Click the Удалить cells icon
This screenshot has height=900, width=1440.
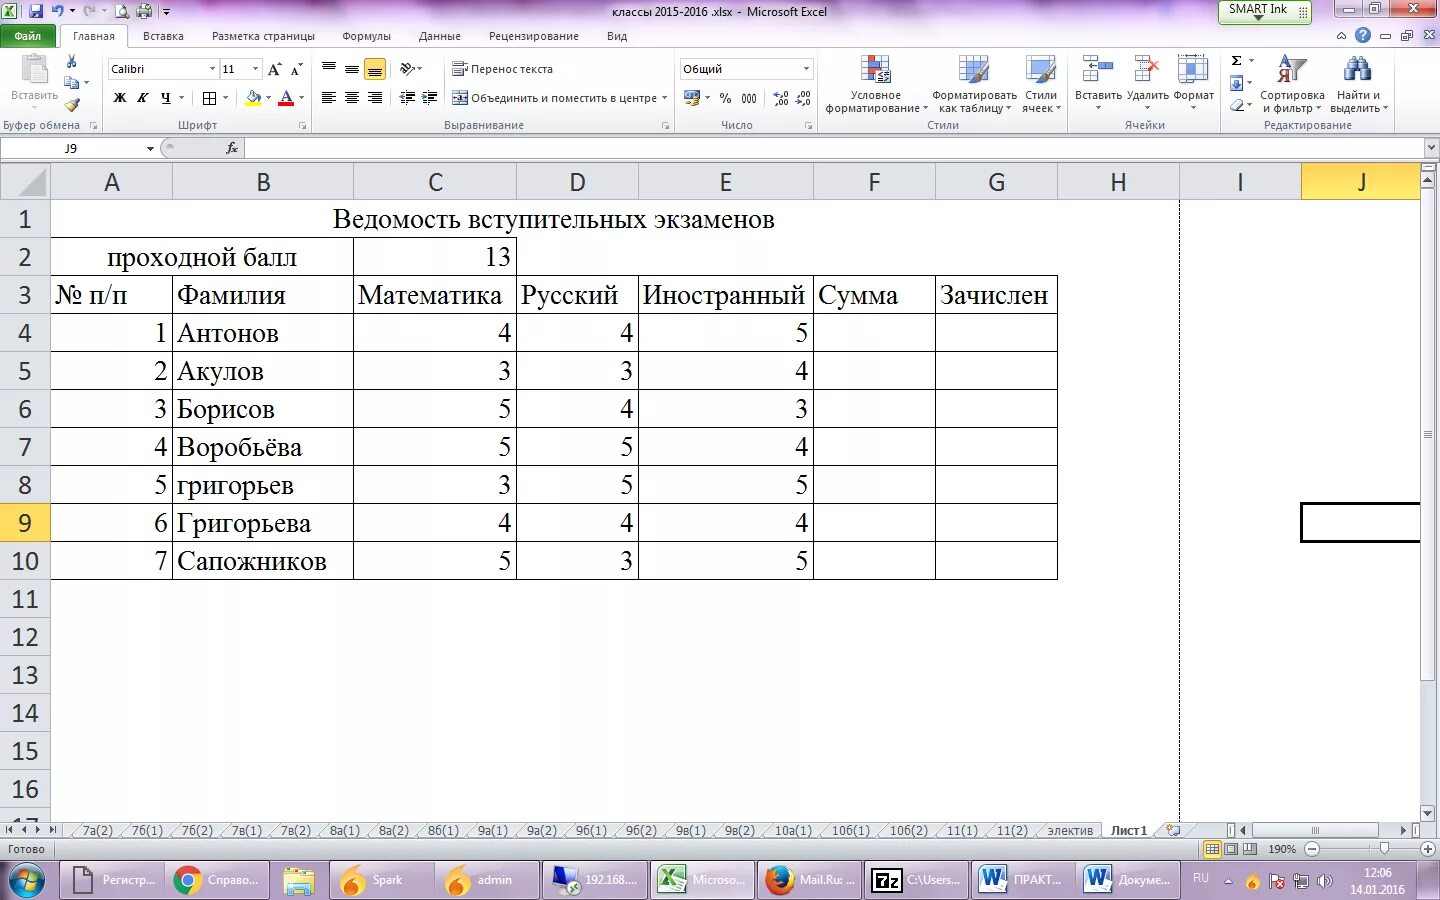[1147, 70]
